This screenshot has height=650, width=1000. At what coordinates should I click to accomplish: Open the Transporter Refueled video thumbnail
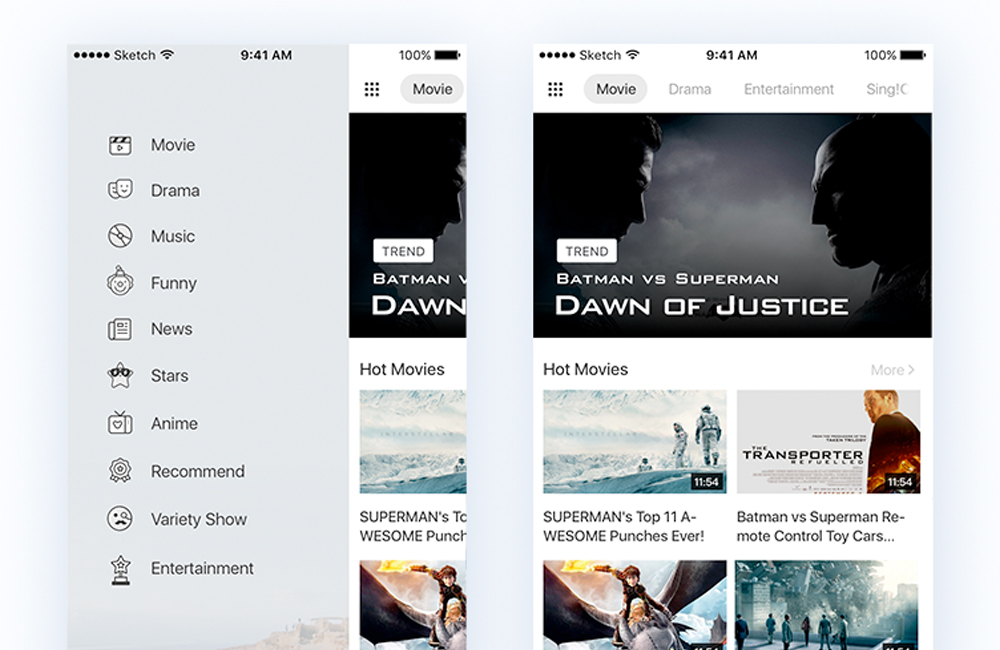(828, 441)
